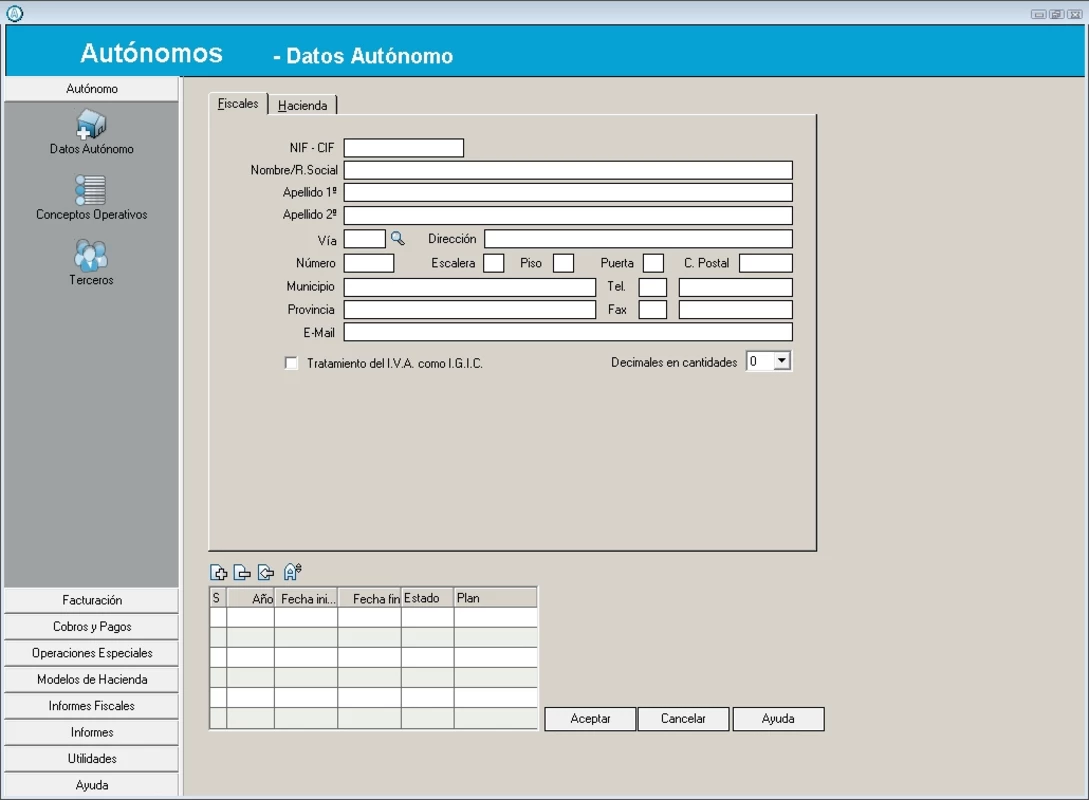Focus the Piso input field

[563, 263]
